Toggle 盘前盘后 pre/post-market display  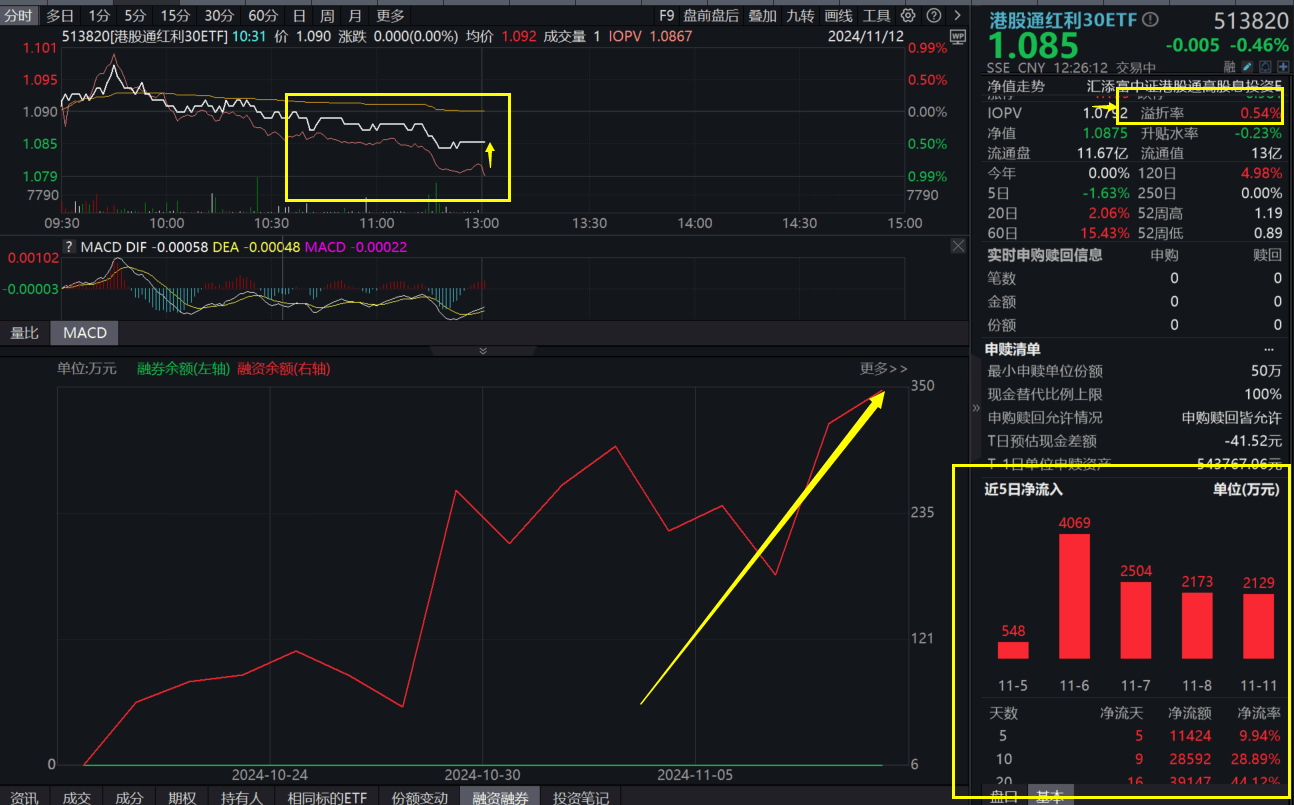(x=712, y=15)
